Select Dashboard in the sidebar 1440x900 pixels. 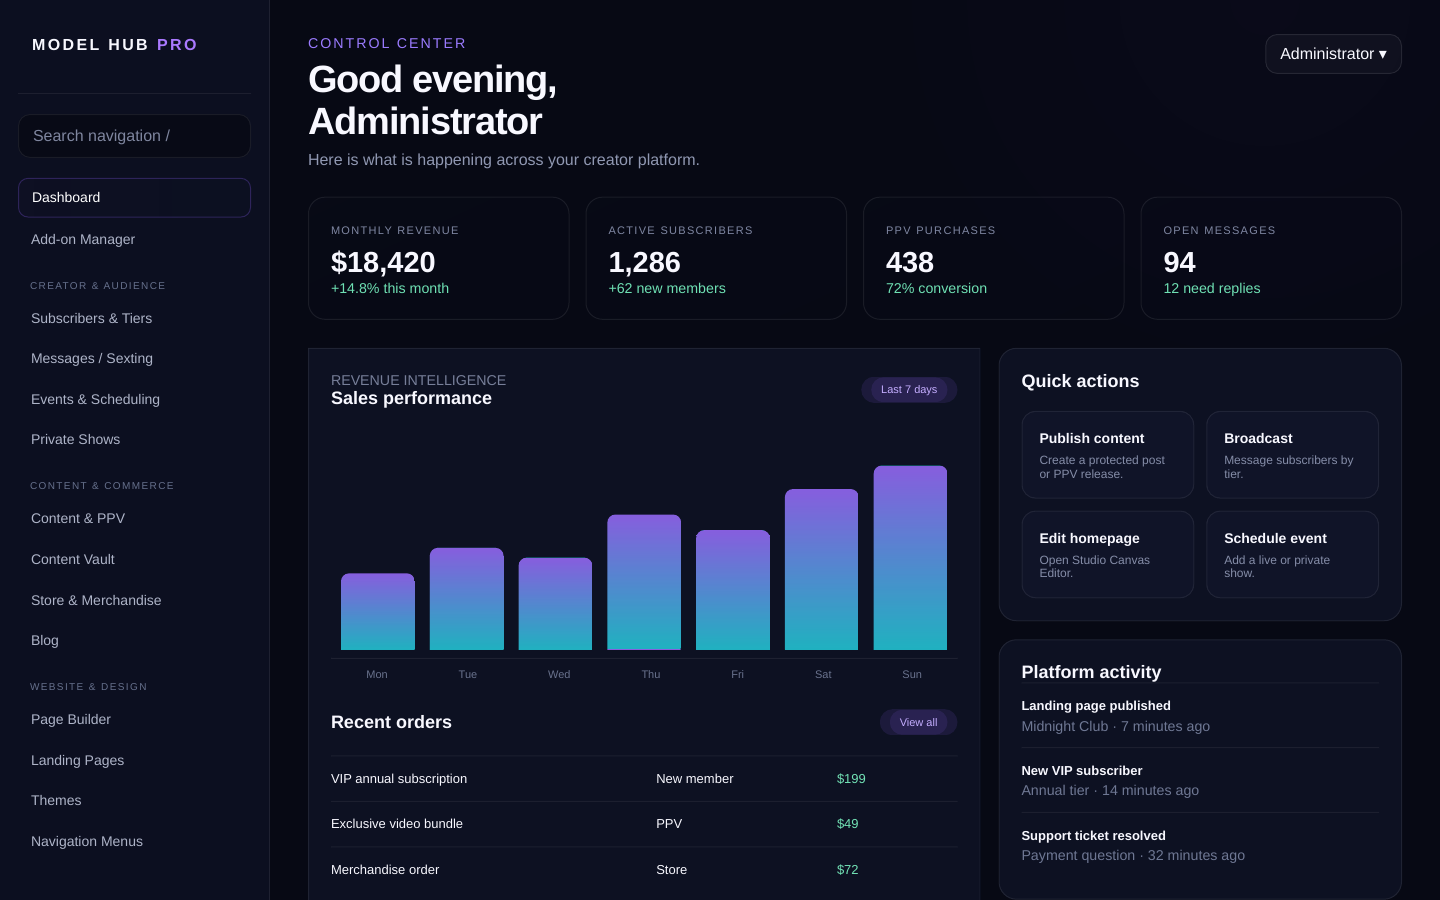[x=134, y=198]
